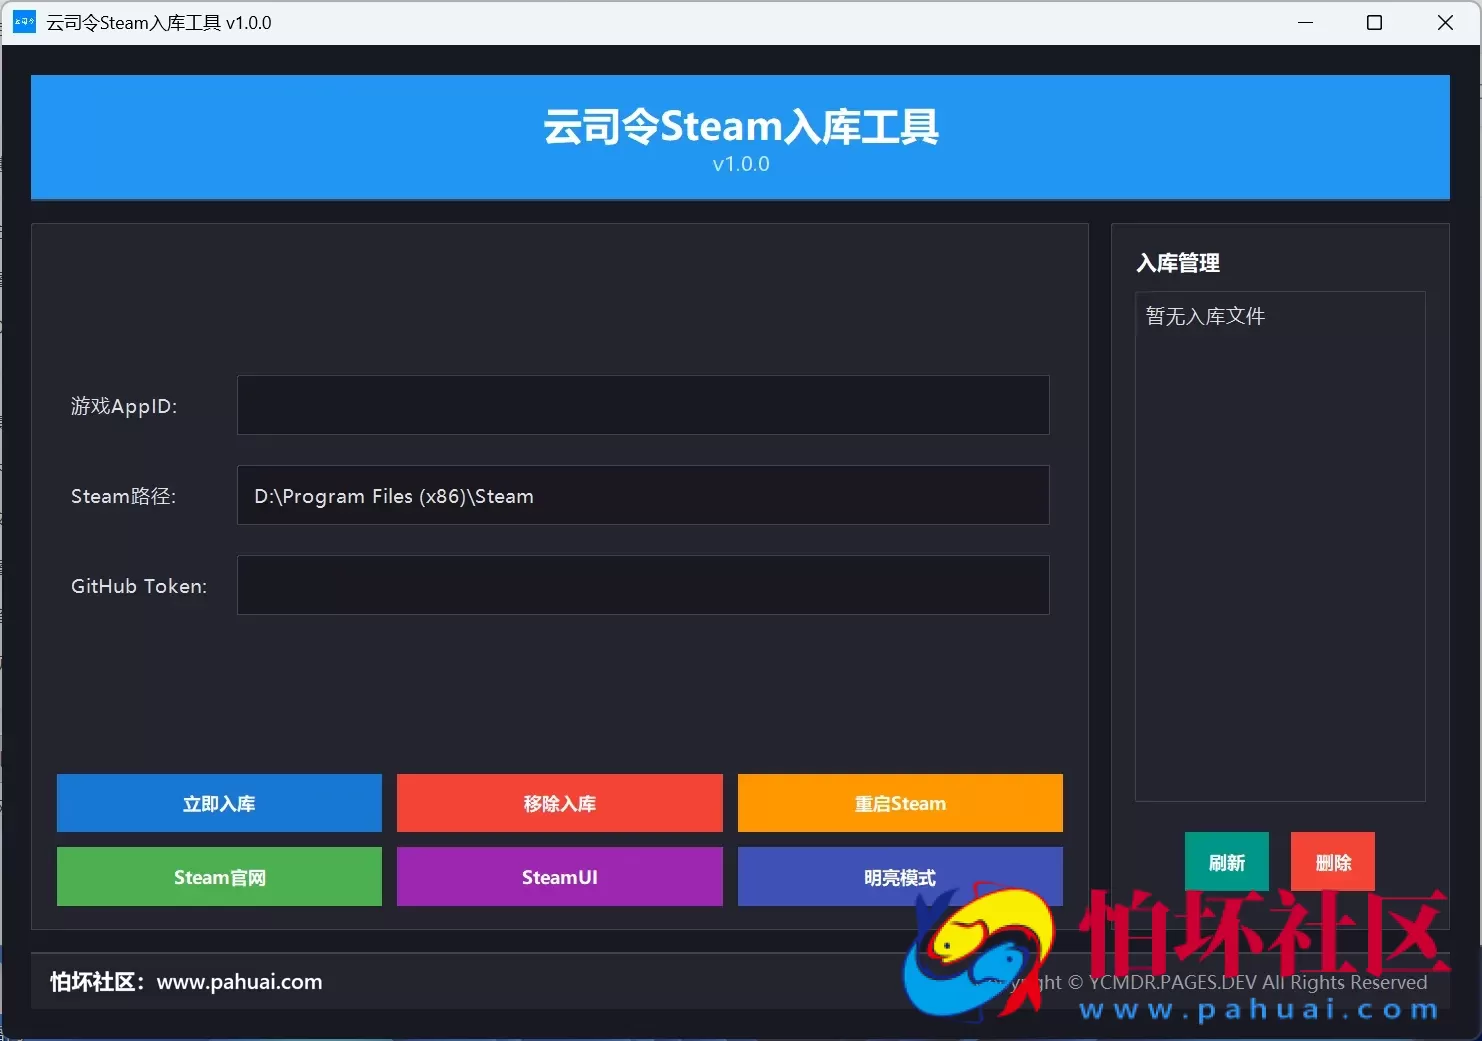The image size is (1482, 1041).
Task: Click the 刷新 (Refresh) button
Action: 1226,861
